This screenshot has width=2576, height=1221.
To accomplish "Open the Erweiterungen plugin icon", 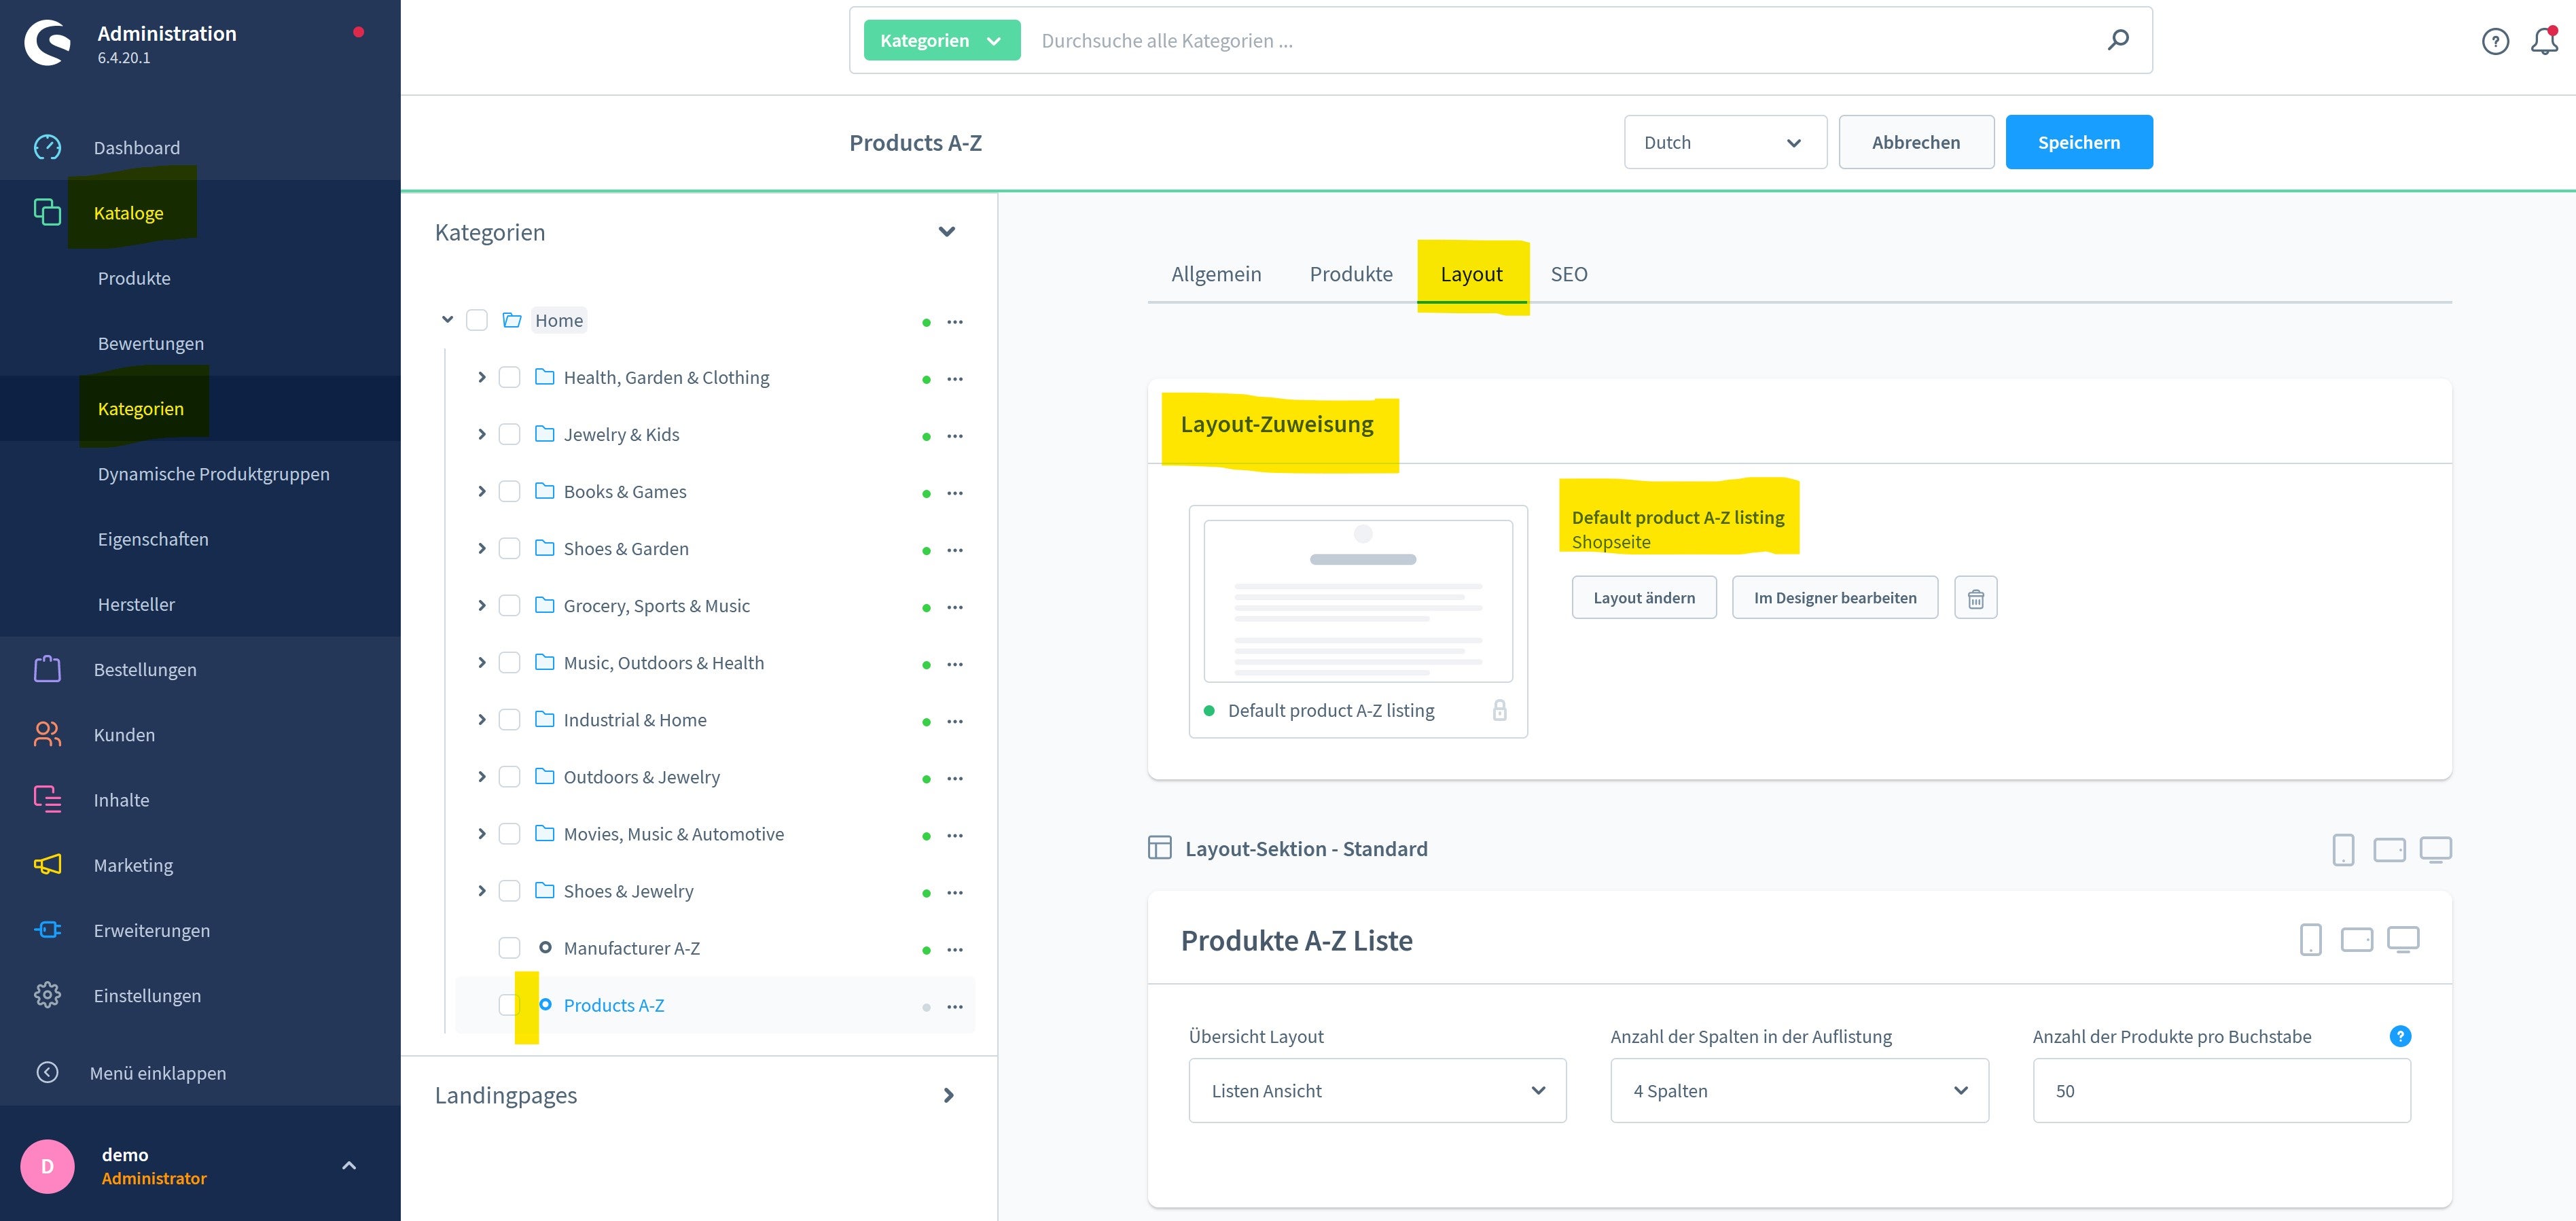I will coord(47,930).
